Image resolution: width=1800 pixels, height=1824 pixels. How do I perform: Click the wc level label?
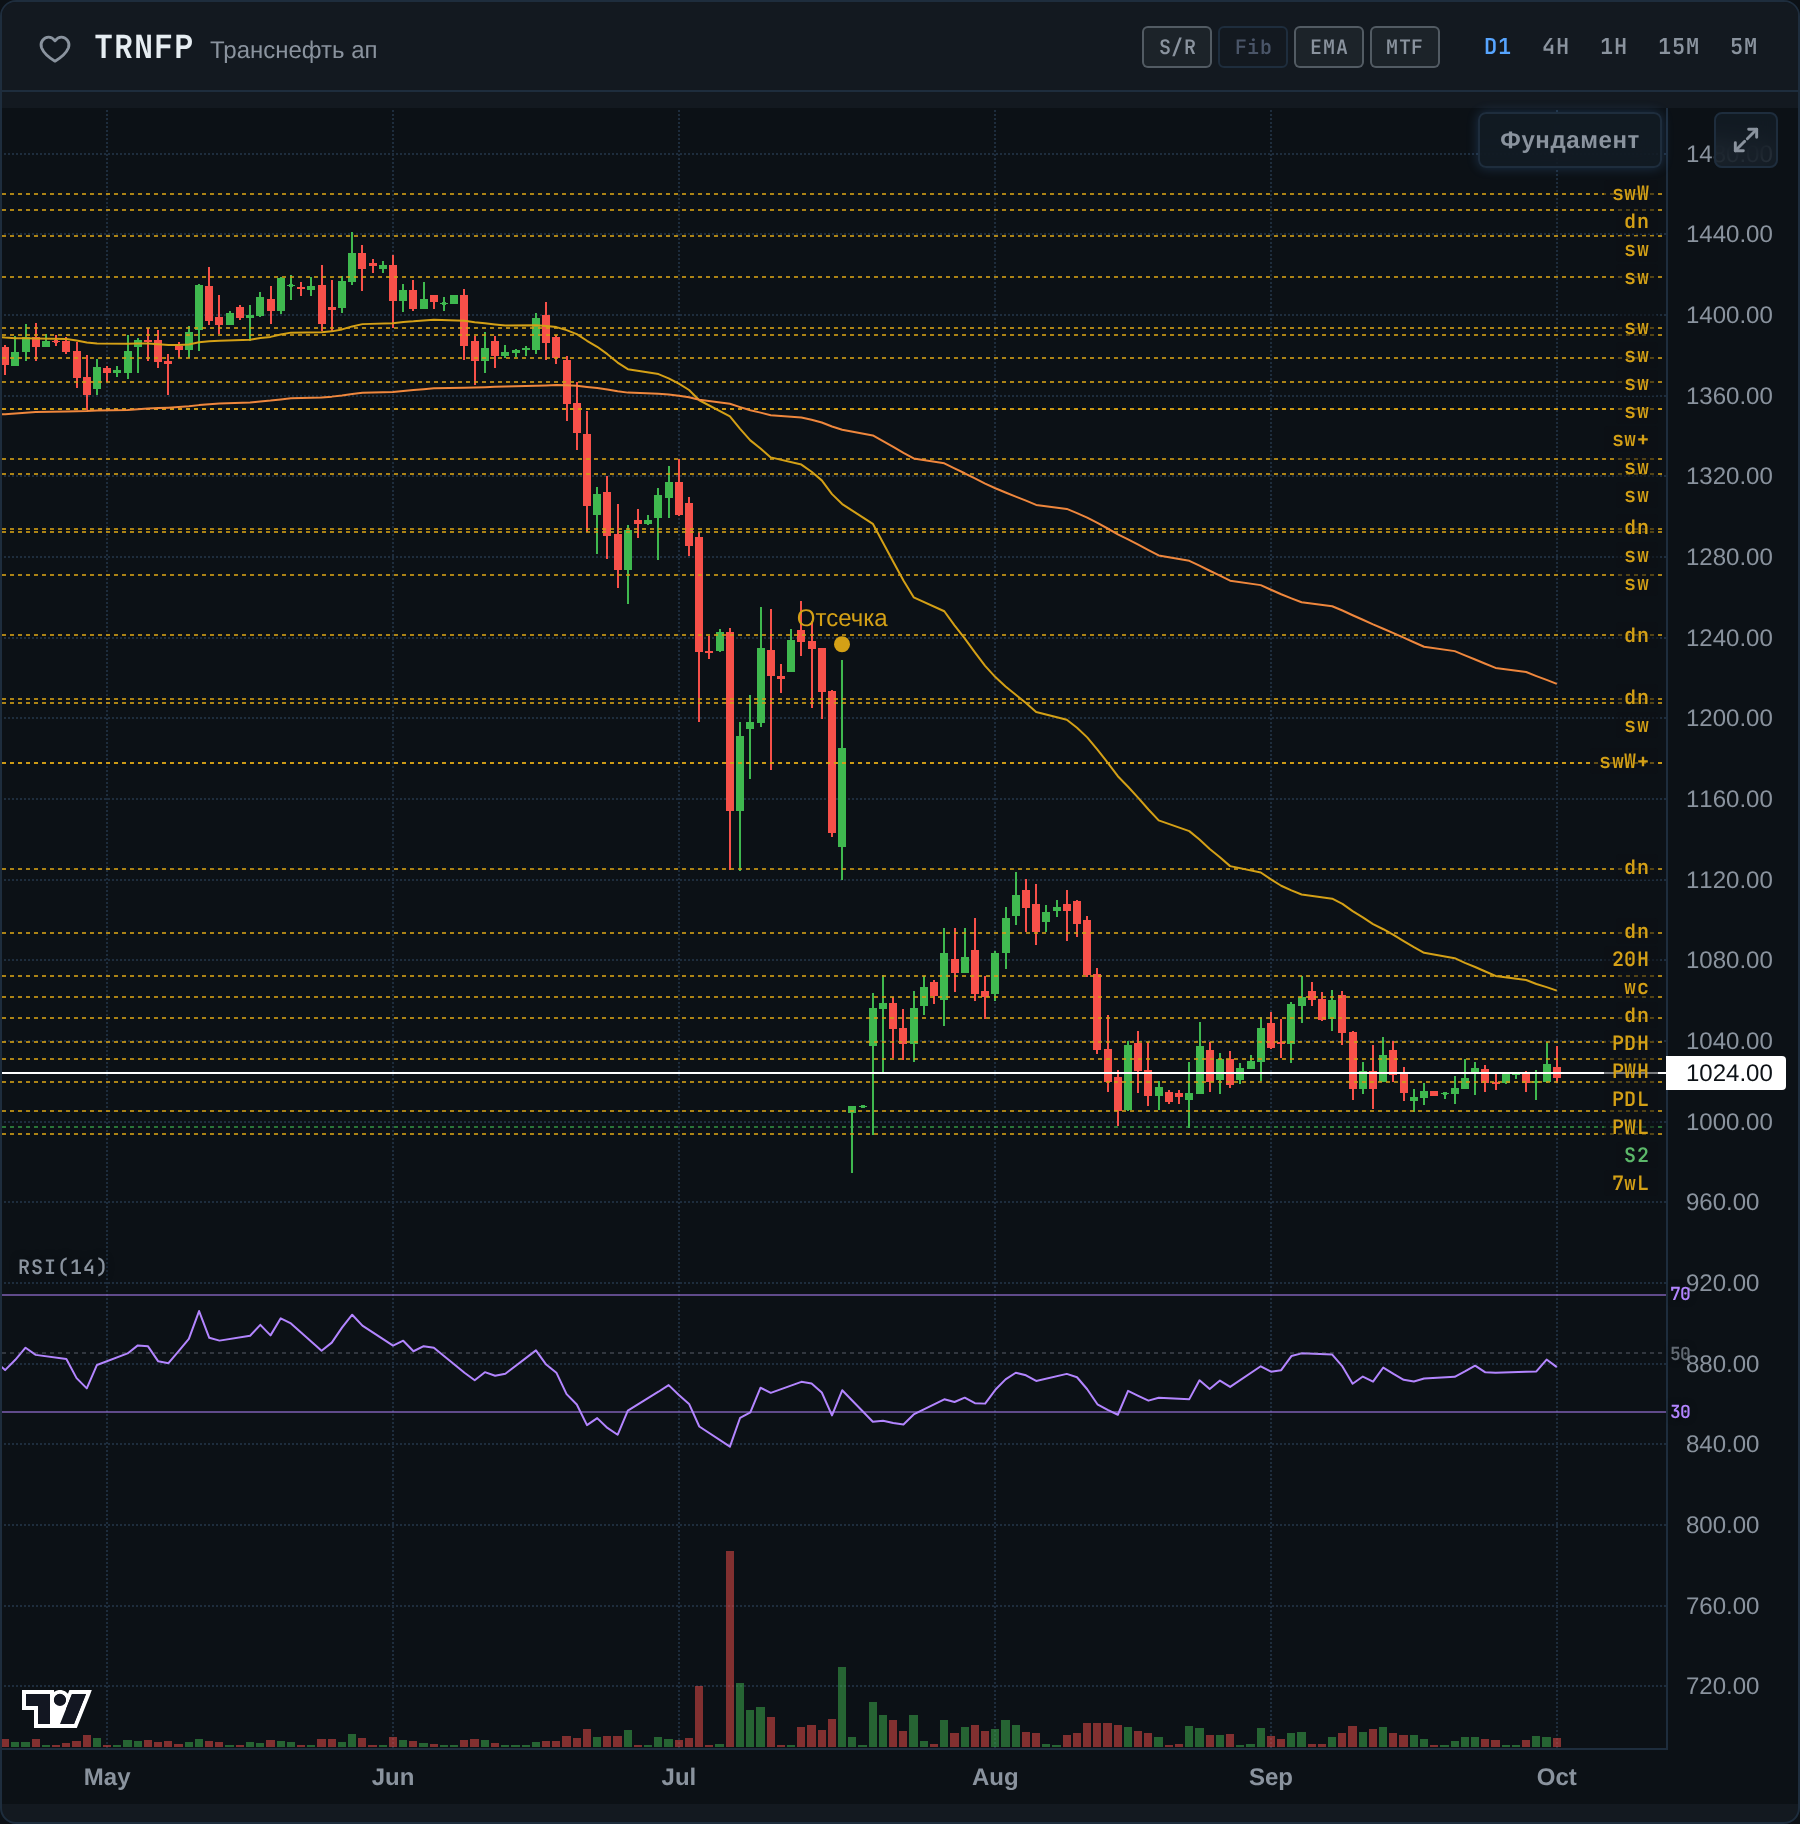point(1636,988)
